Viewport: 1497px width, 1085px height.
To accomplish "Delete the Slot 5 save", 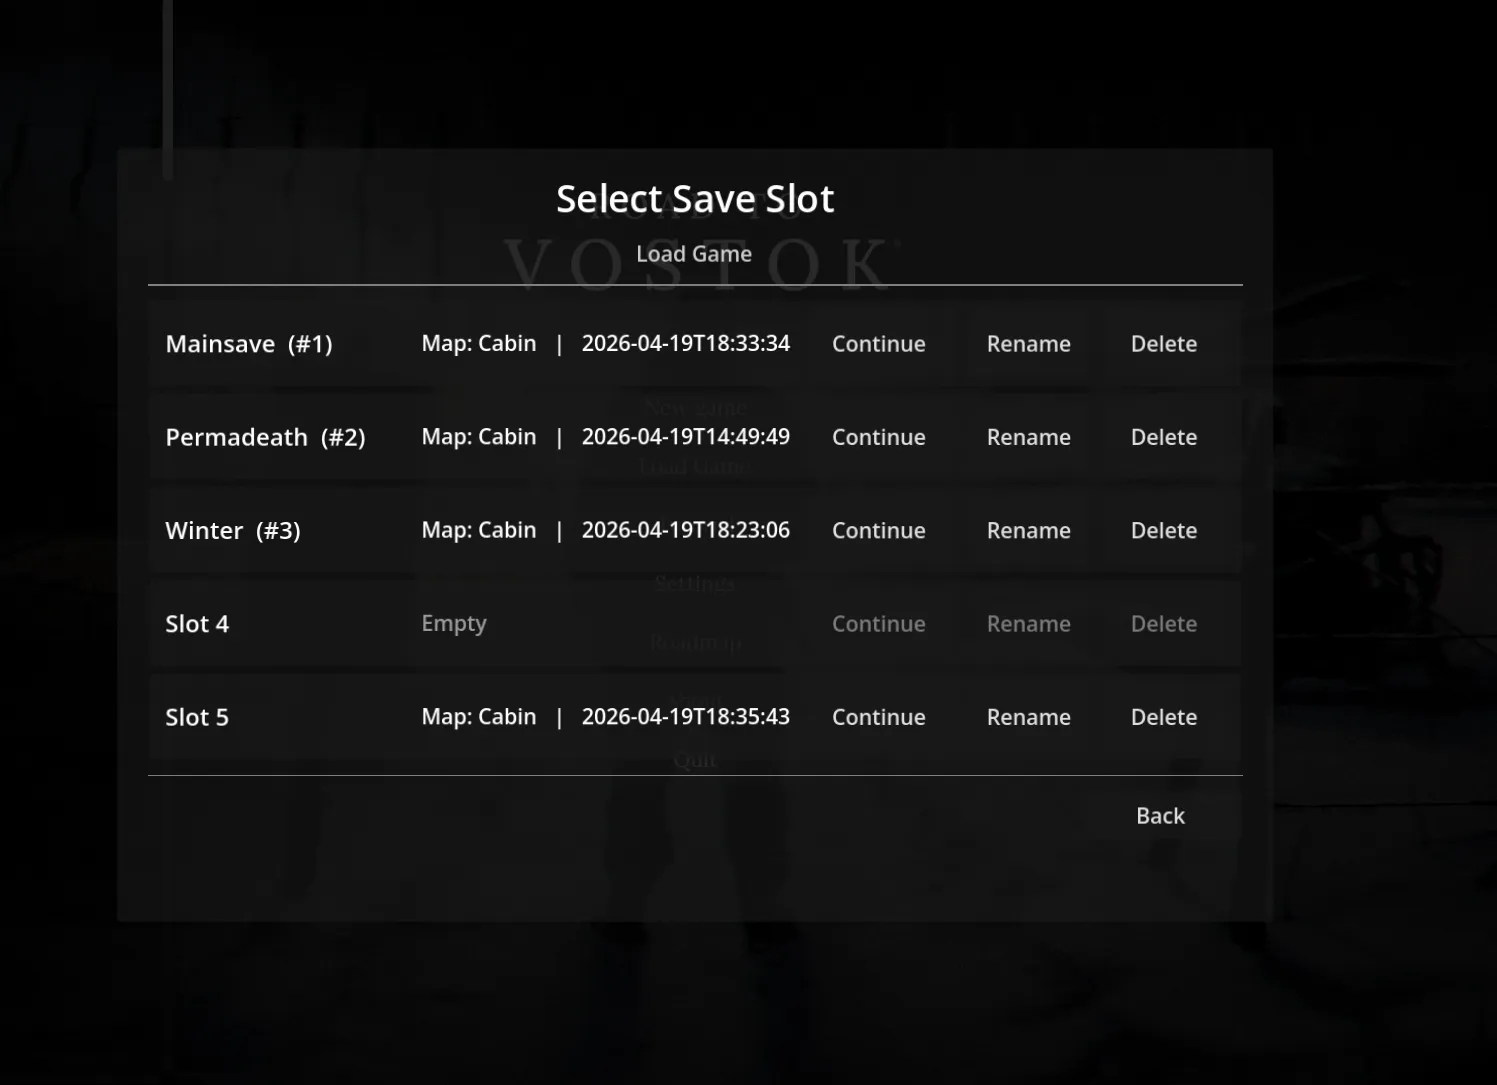I will coord(1163,717).
